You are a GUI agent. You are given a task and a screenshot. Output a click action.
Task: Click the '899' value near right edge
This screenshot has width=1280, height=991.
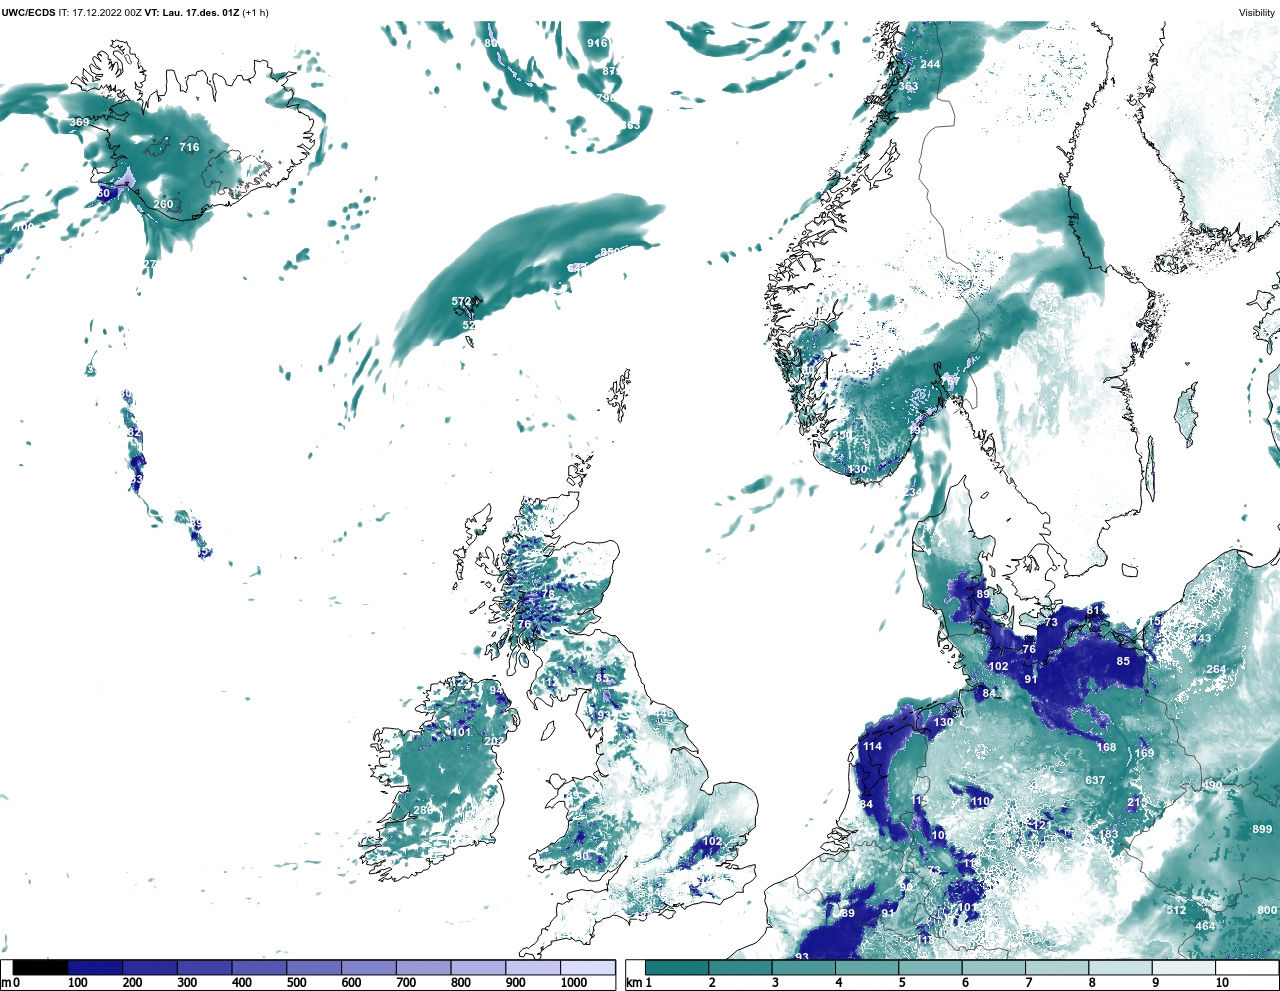click(x=1262, y=829)
